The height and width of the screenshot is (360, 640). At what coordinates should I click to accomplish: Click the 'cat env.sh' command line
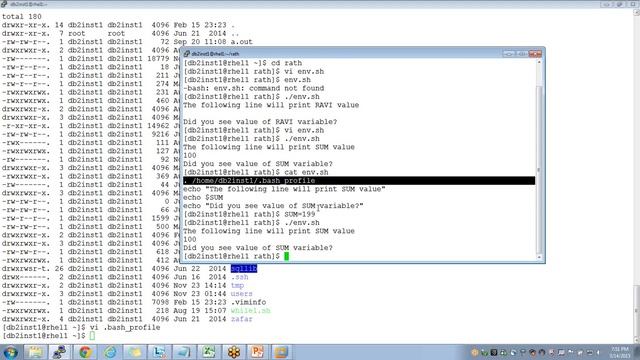pyautogui.click(x=256, y=172)
